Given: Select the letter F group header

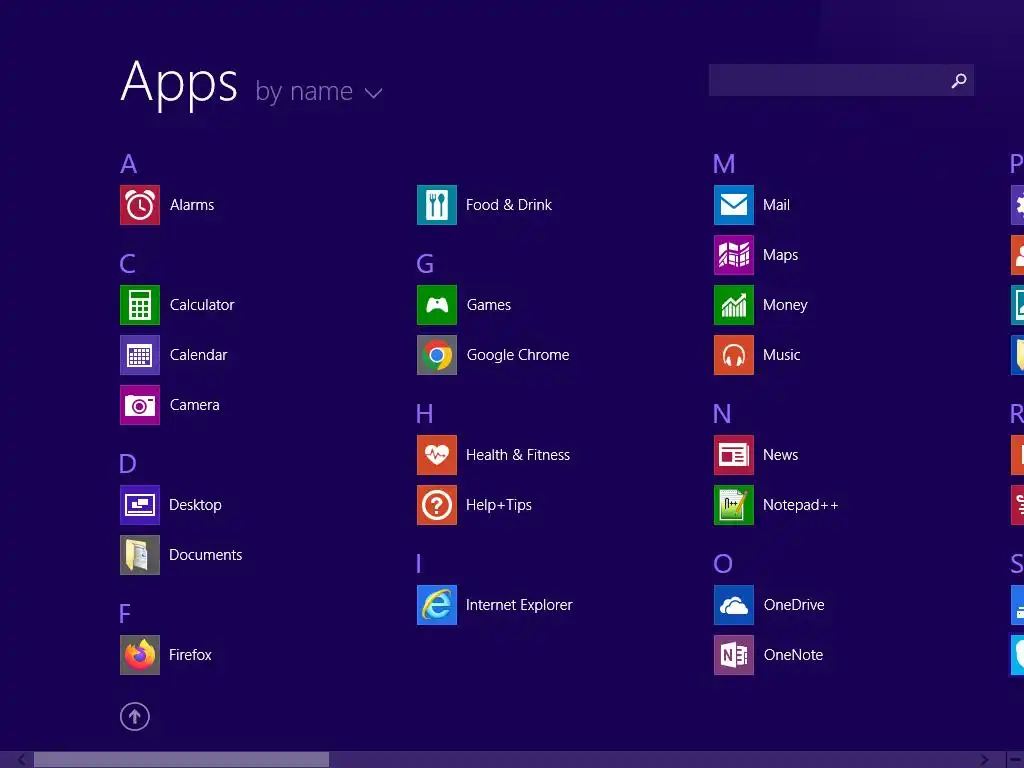Looking at the screenshot, I should coord(125,614).
